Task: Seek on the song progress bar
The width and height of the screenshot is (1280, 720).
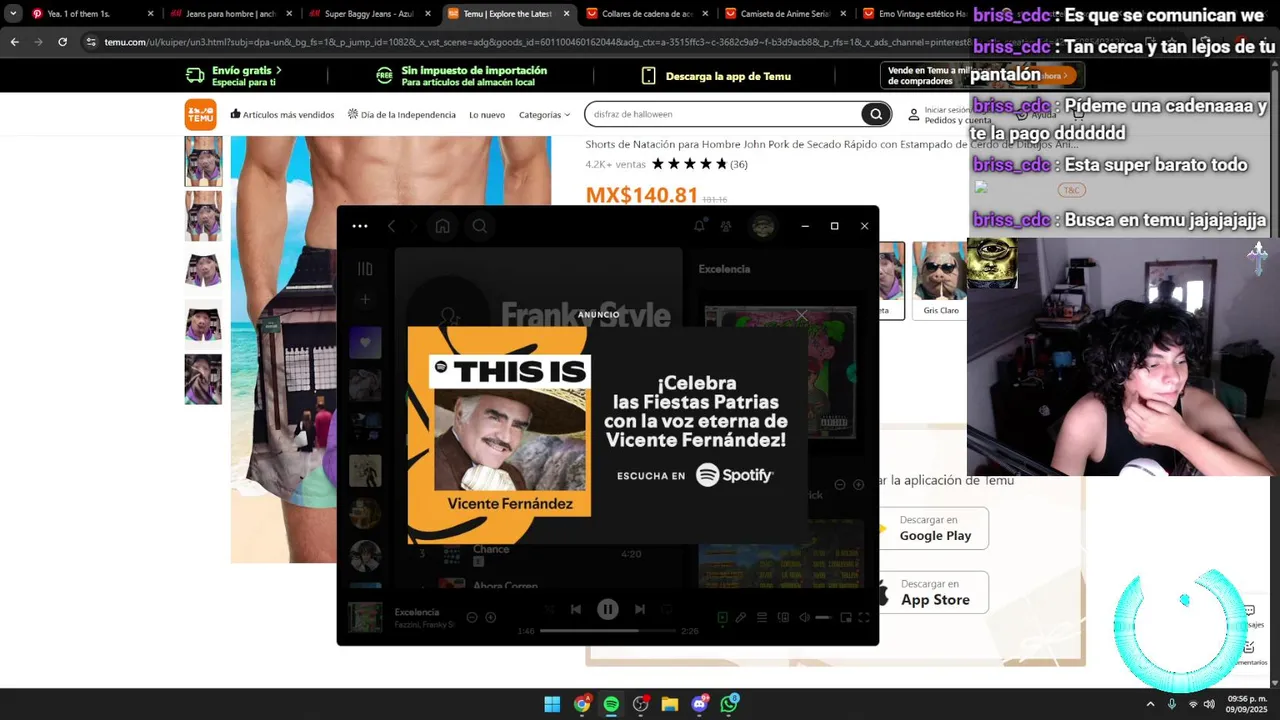Action: 607,631
